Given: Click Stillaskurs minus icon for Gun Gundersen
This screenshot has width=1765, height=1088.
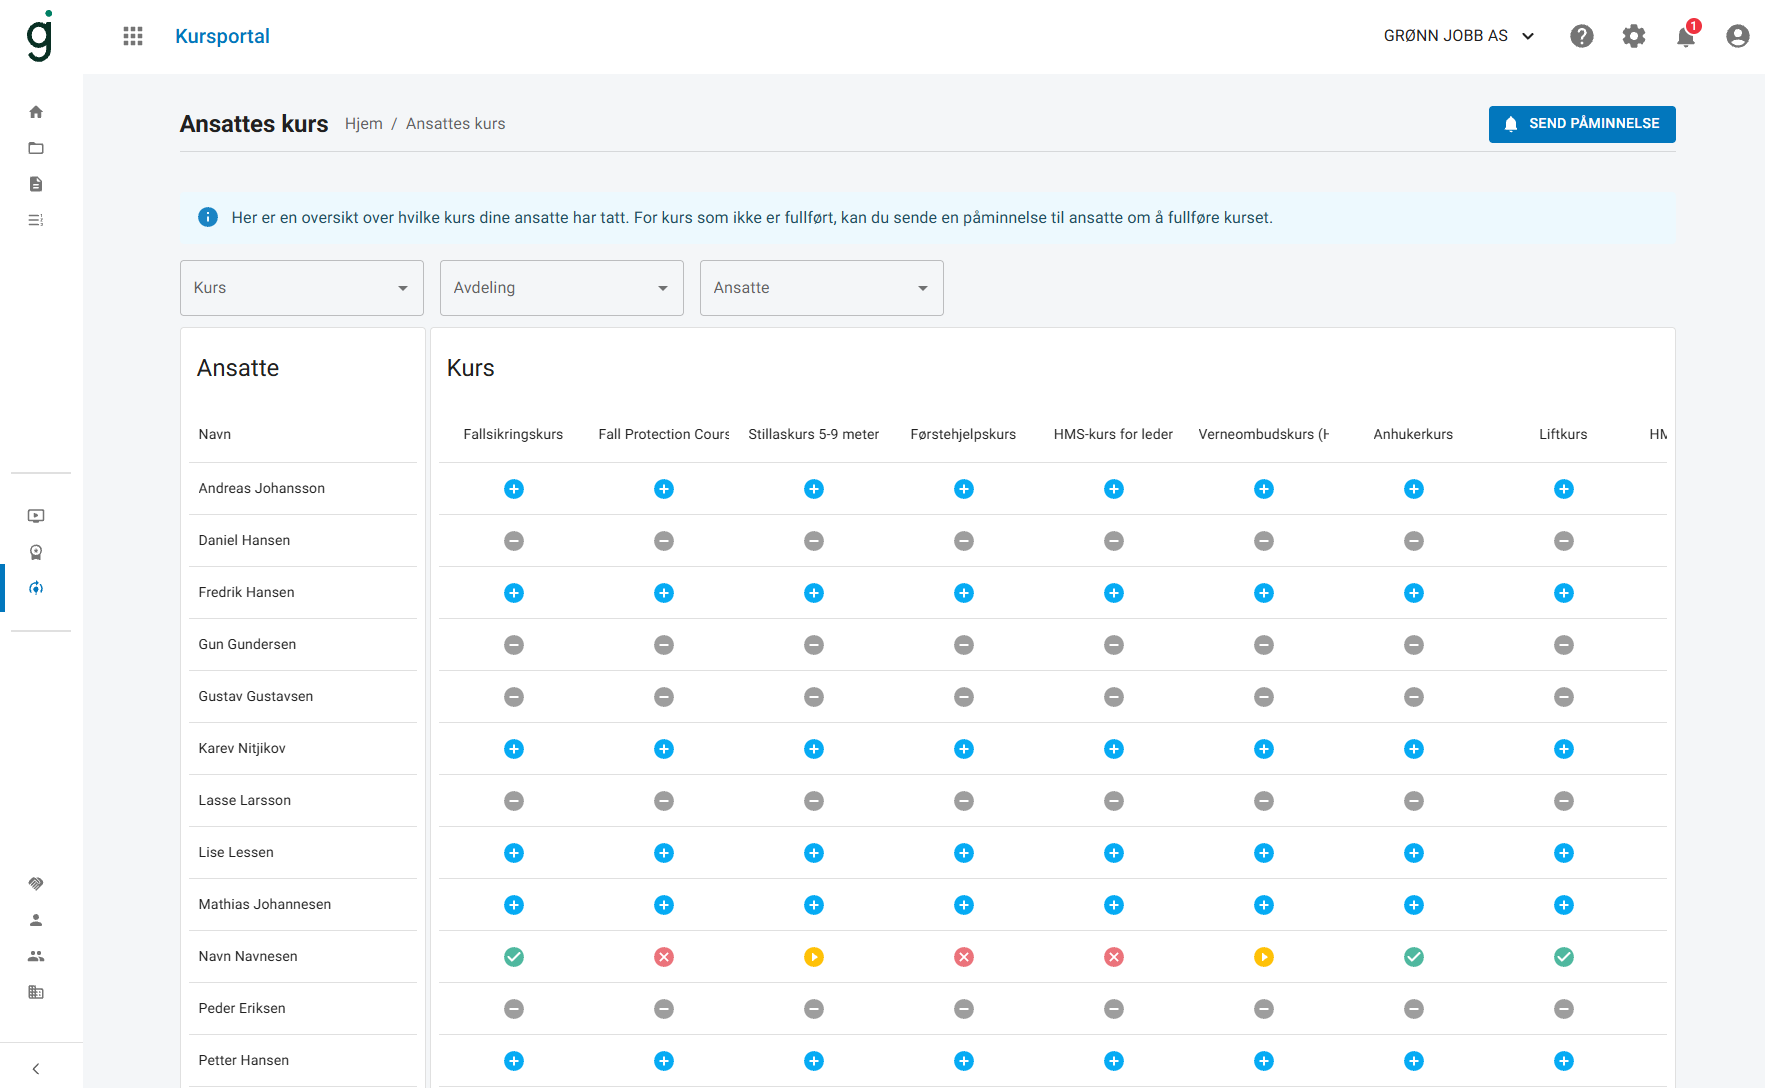Looking at the screenshot, I should click(x=814, y=645).
